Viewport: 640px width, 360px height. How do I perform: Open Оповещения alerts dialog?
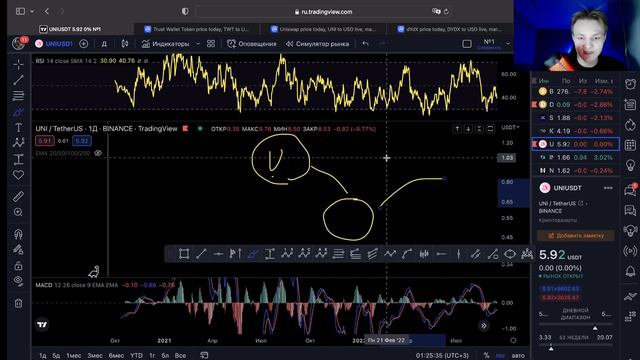252,44
